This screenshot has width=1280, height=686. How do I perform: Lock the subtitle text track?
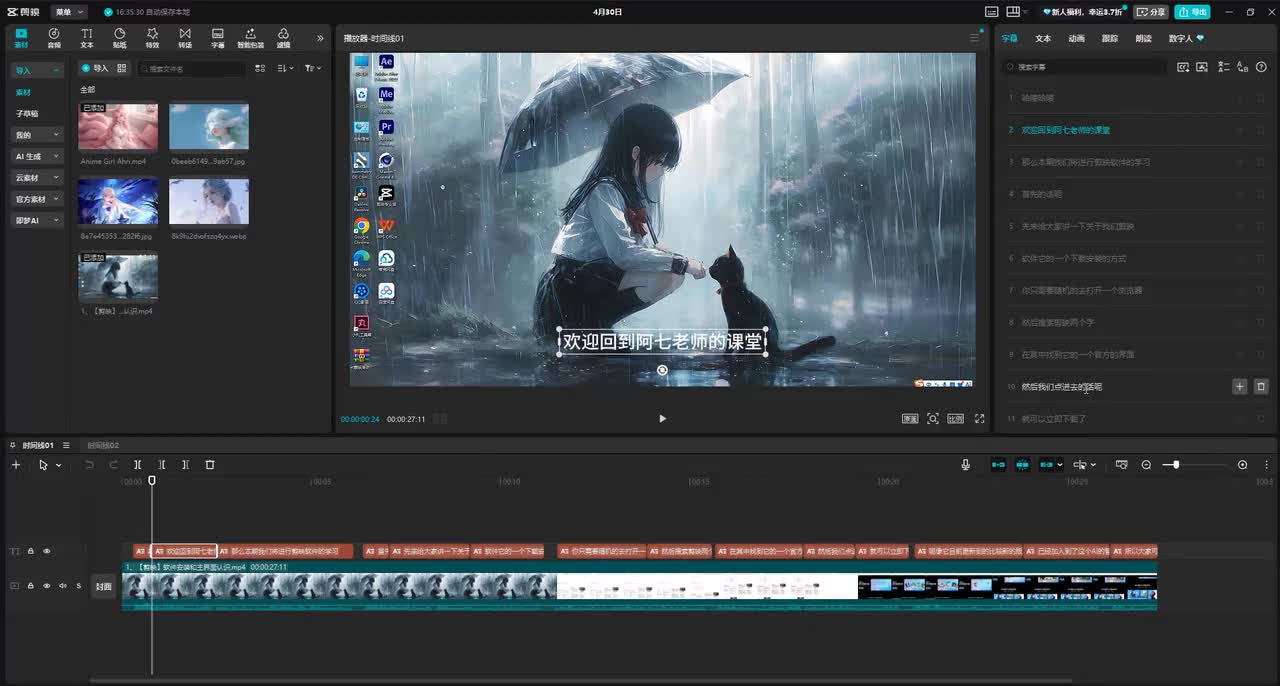pos(30,551)
